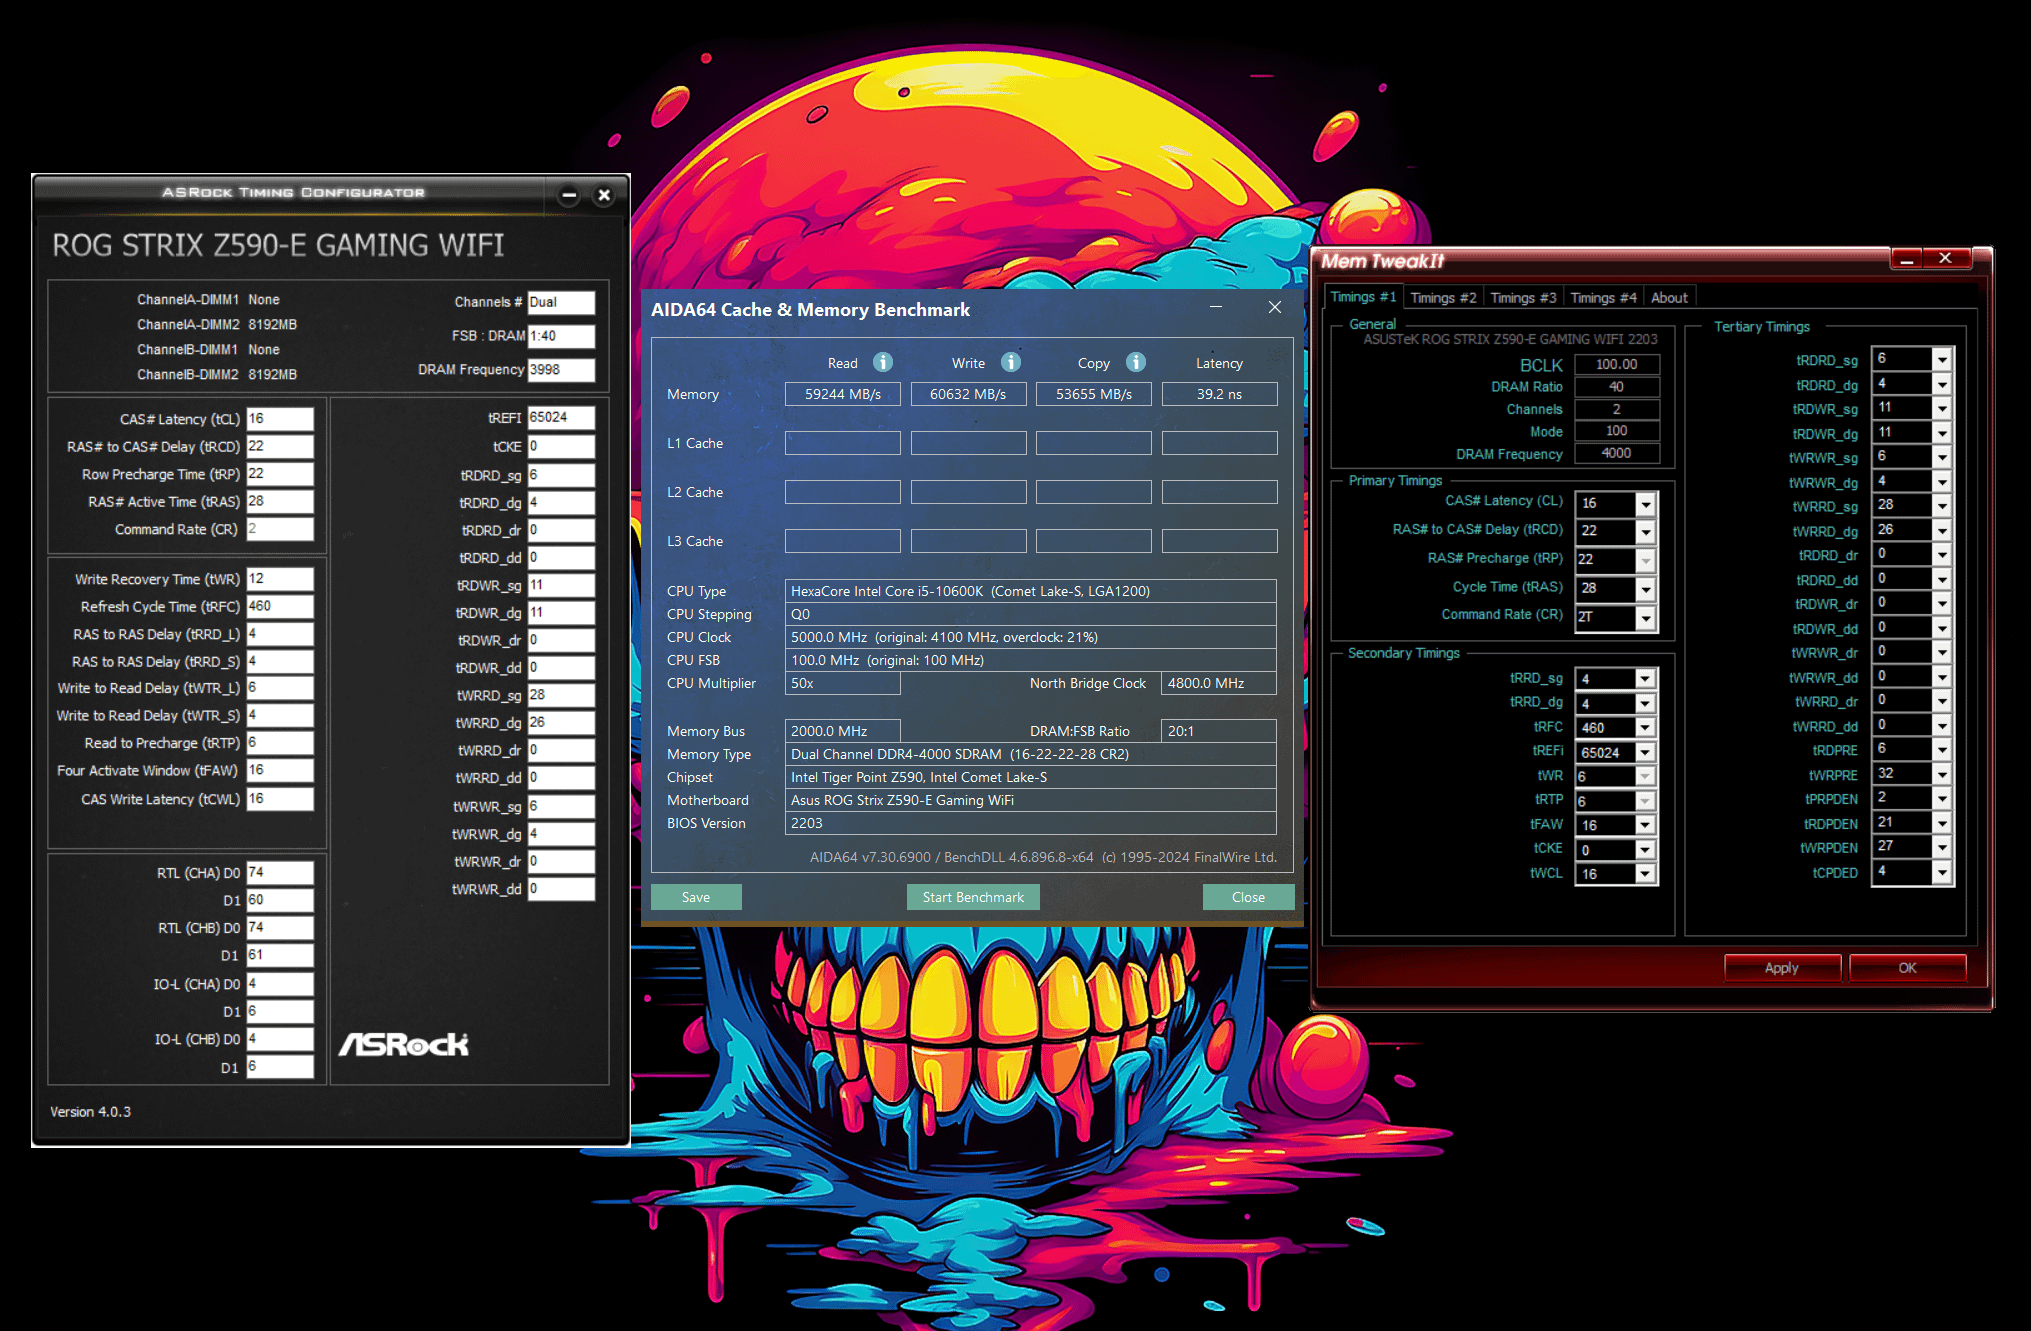Viewport: 2031px width, 1331px height.
Task: Start the AIDA64 memory benchmark
Action: [x=973, y=897]
